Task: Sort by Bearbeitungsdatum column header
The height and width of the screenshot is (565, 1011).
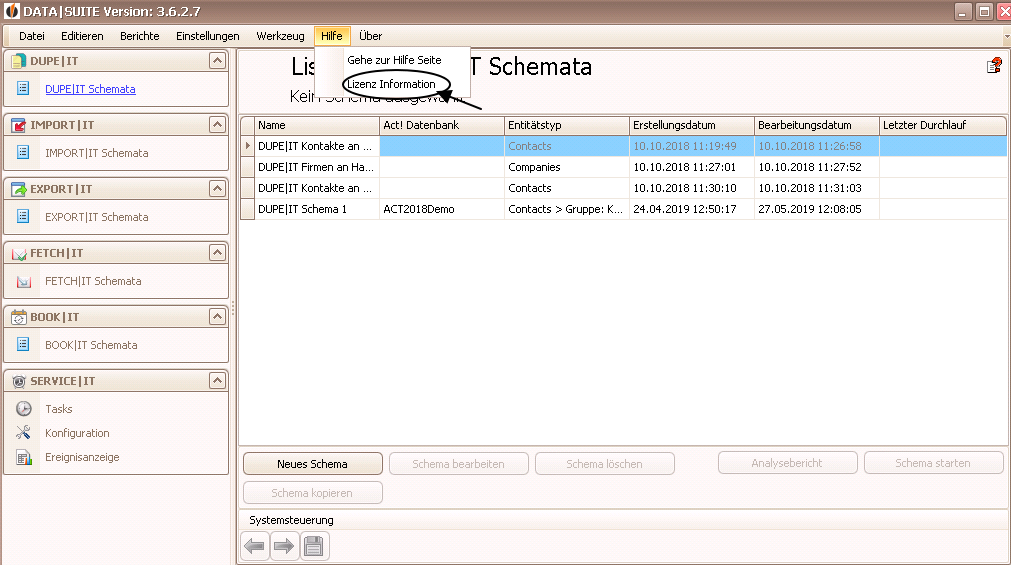Action: (x=817, y=125)
